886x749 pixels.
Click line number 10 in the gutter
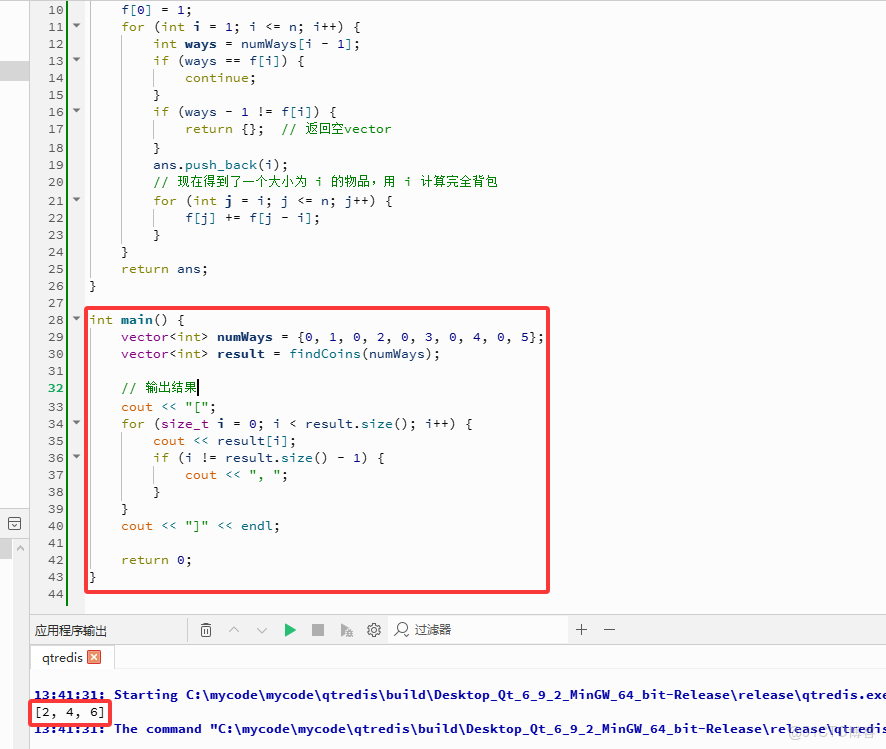pyautogui.click(x=55, y=10)
